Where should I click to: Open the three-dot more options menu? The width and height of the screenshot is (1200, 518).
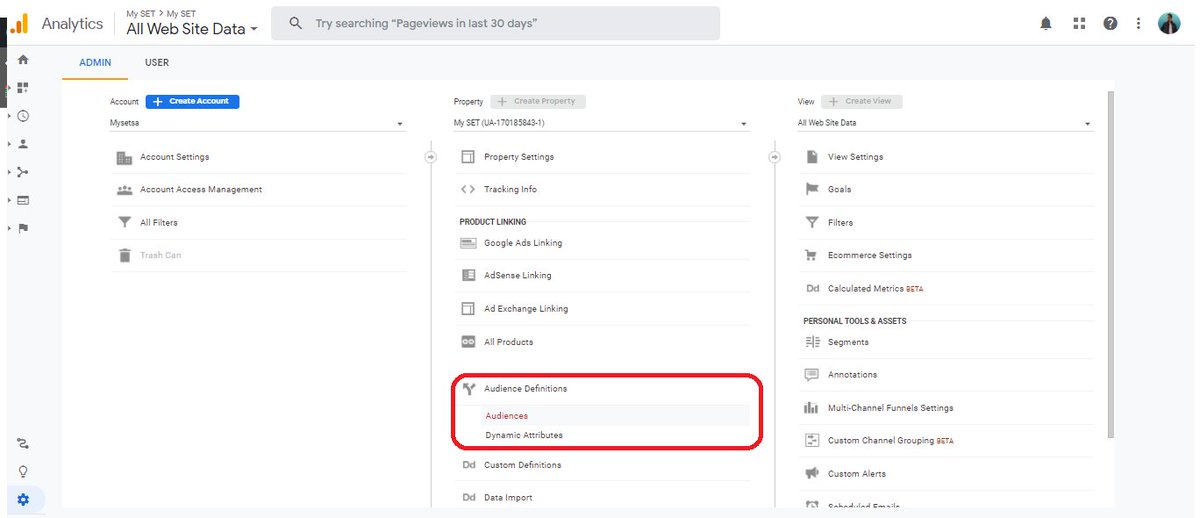click(1139, 23)
